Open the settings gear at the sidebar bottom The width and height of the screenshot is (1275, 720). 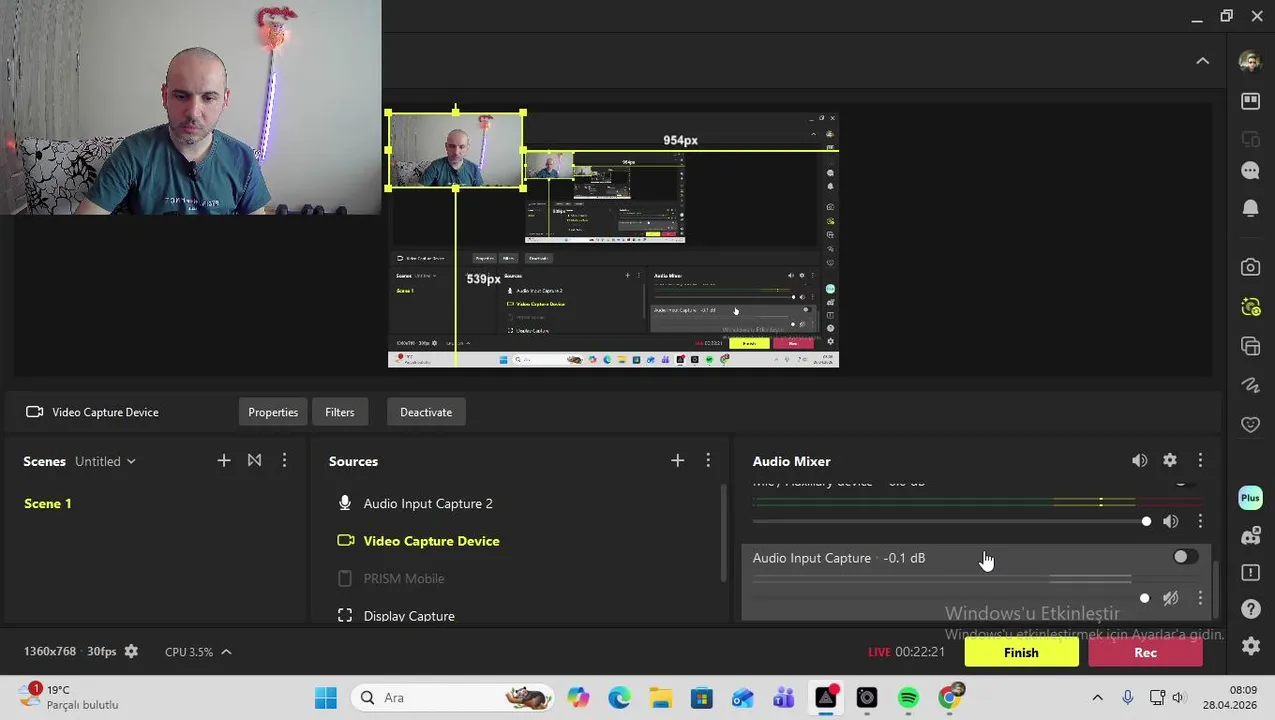(x=1250, y=646)
